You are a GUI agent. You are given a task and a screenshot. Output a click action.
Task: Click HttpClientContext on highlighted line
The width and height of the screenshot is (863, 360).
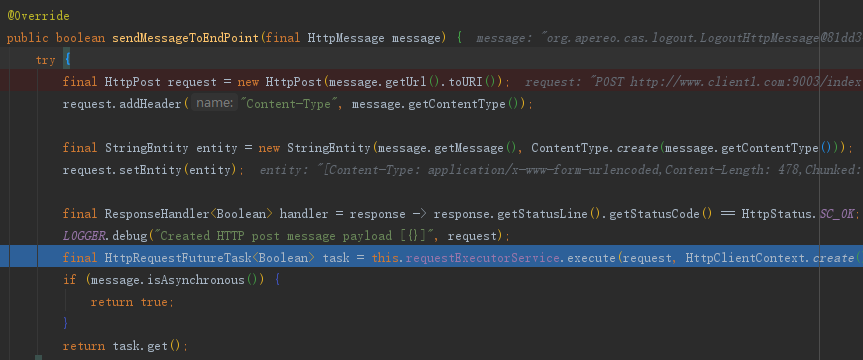coord(746,258)
